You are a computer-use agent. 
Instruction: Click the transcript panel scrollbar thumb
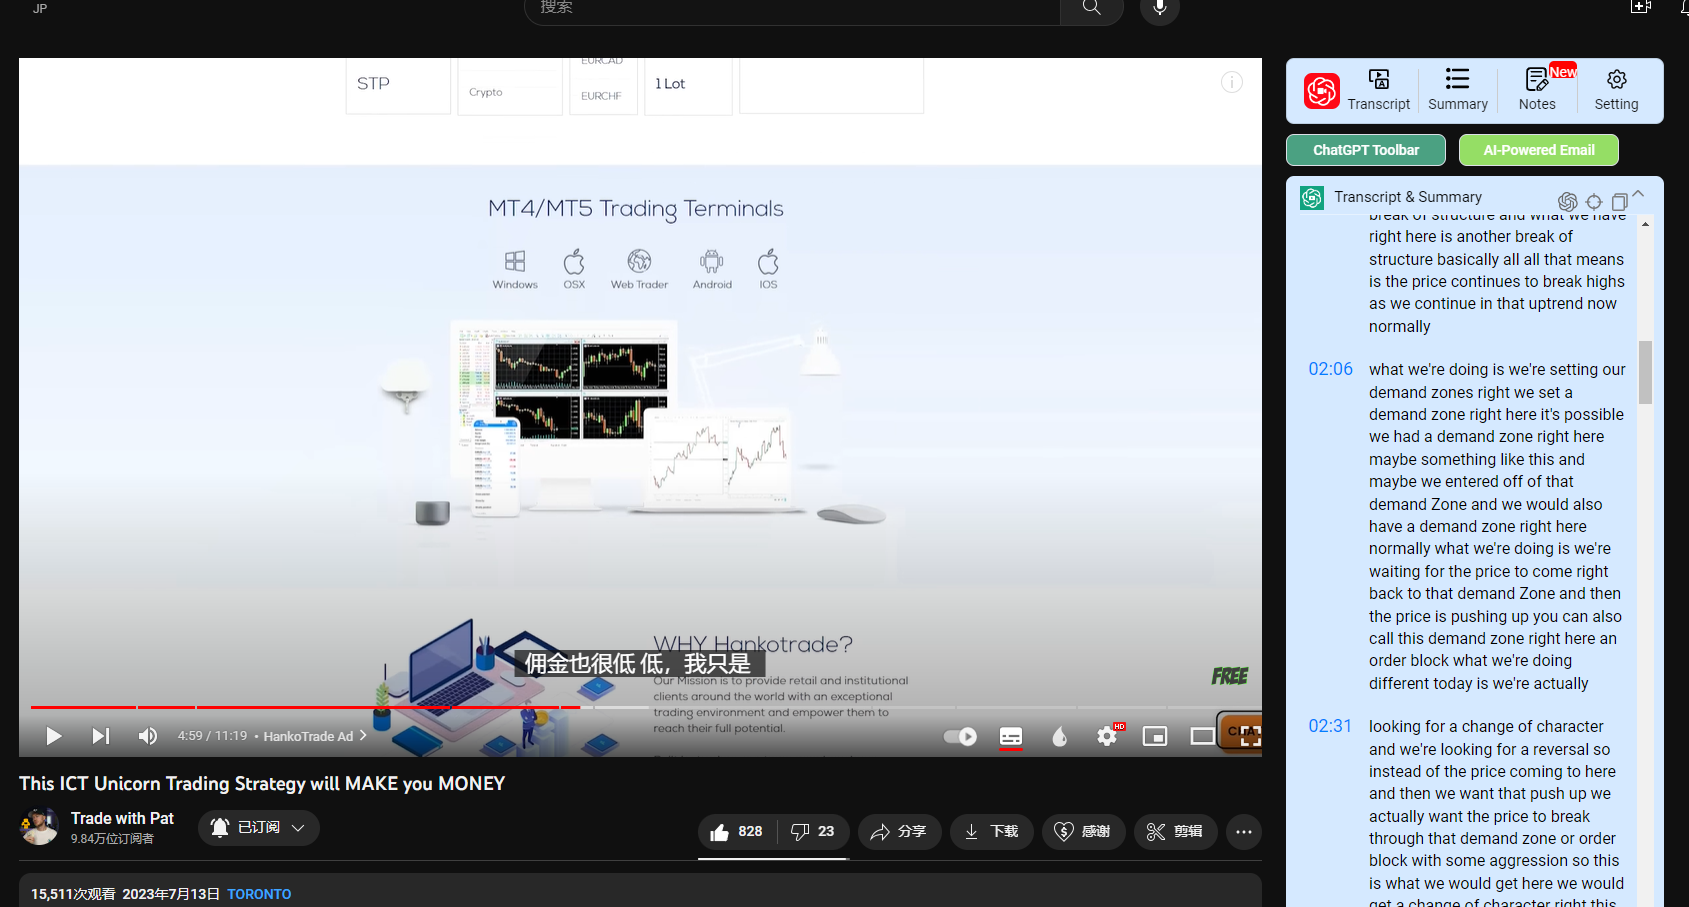pyautogui.click(x=1645, y=372)
